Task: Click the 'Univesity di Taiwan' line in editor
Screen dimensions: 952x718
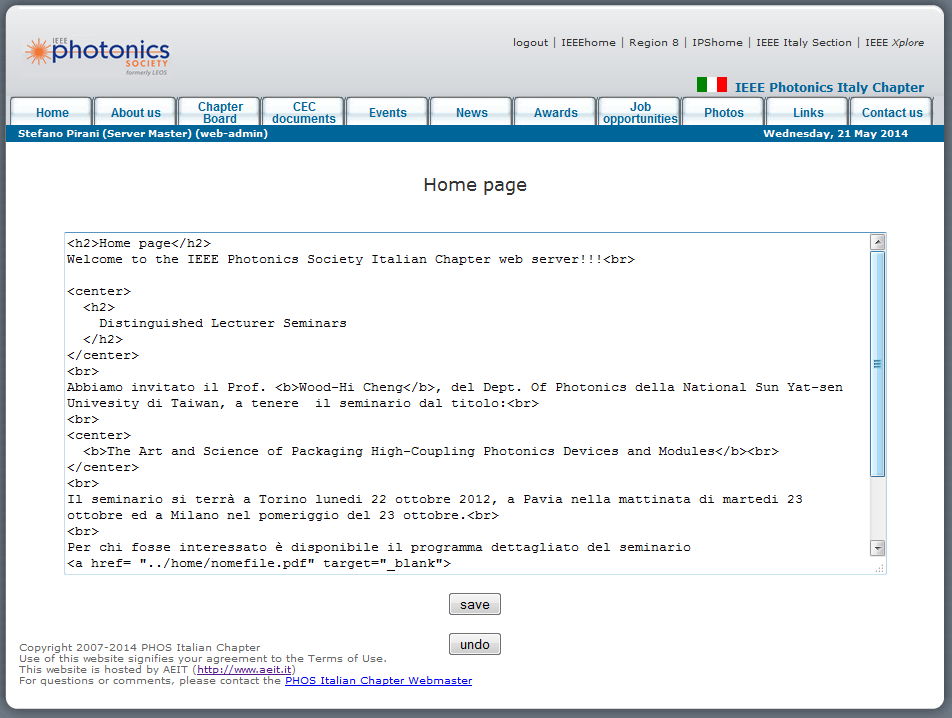Action: pyautogui.click(x=303, y=403)
